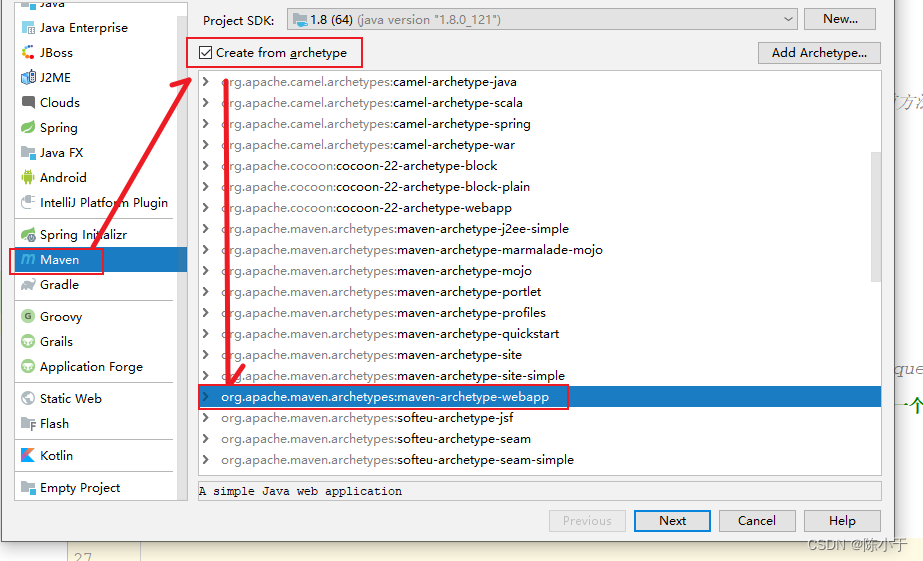Image resolution: width=923 pixels, height=561 pixels.
Task: Expand maven-archetype-quickstart node
Action: [205, 334]
